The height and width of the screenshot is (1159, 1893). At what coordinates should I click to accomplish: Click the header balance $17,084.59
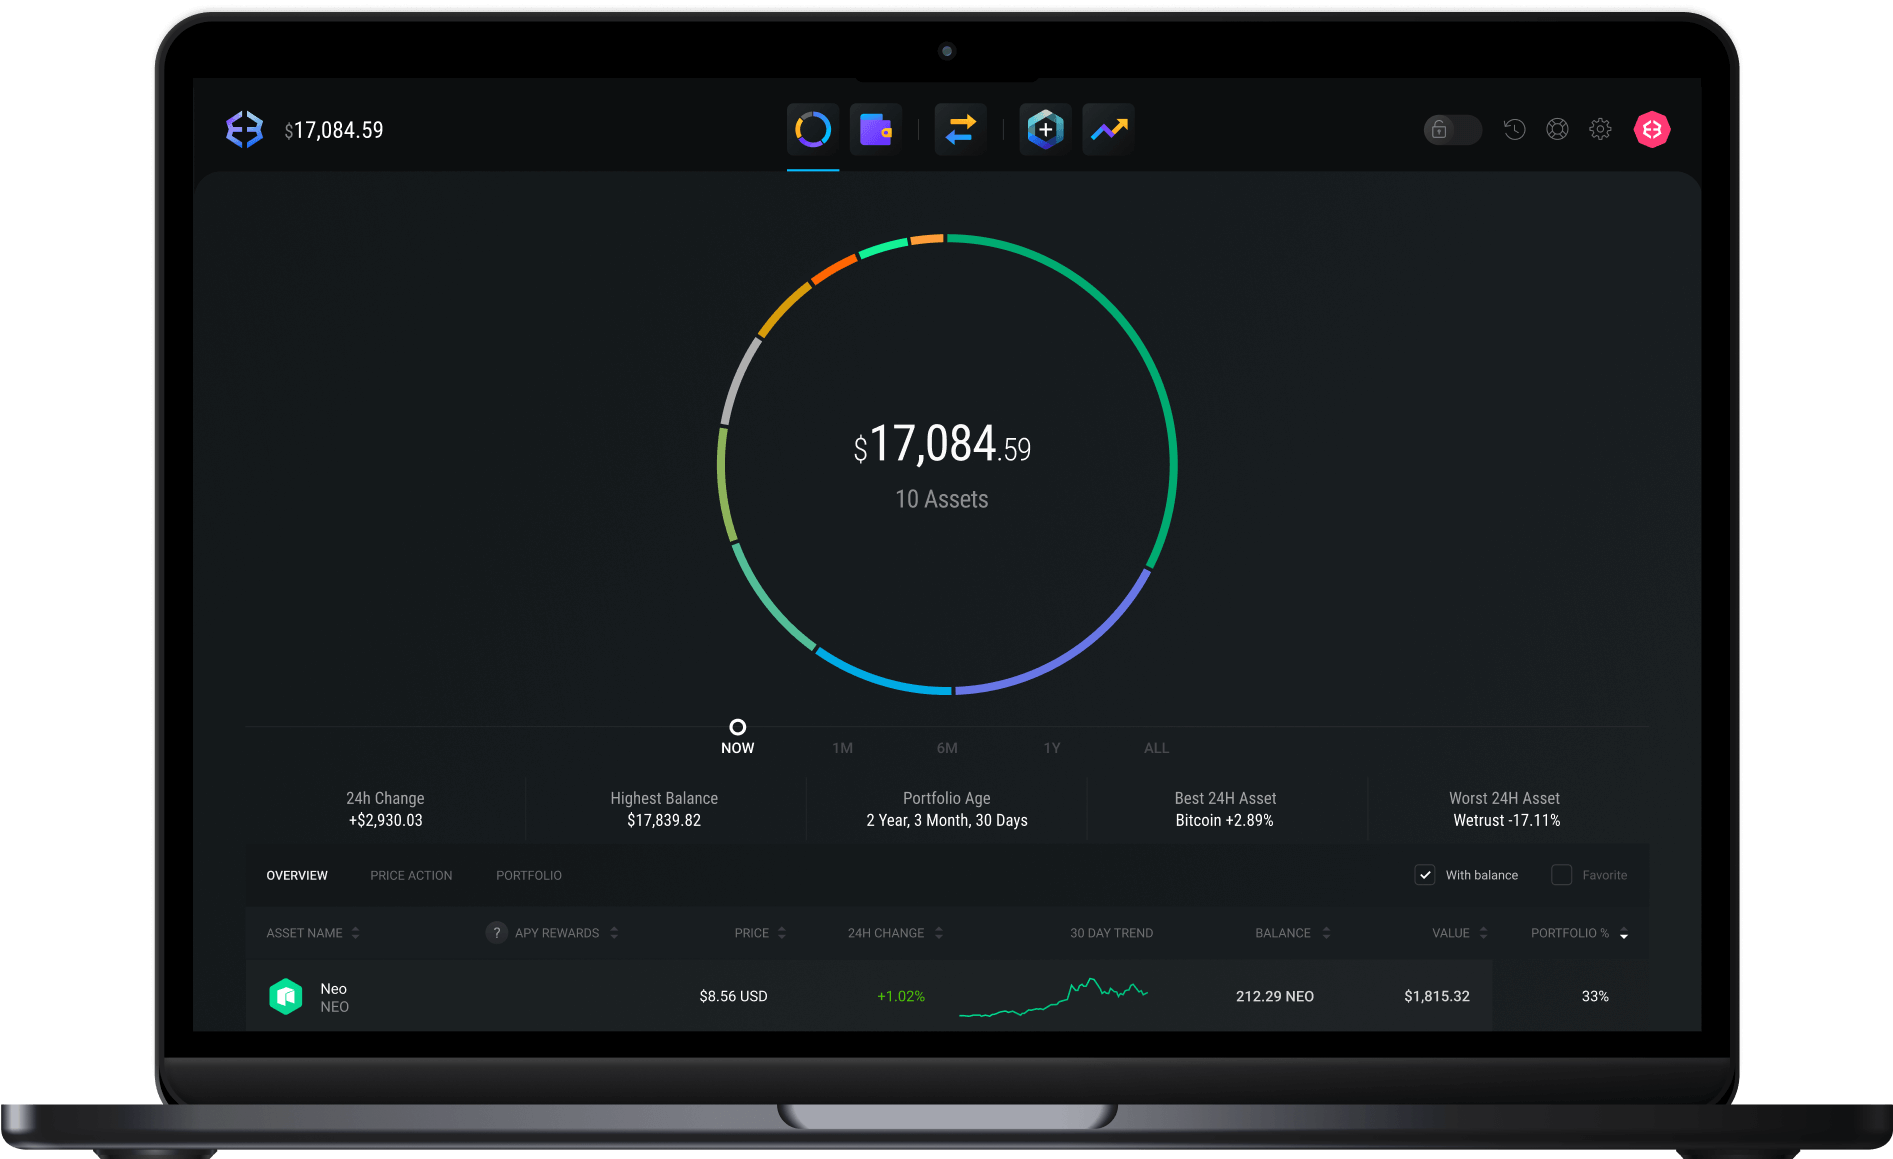pos(334,130)
